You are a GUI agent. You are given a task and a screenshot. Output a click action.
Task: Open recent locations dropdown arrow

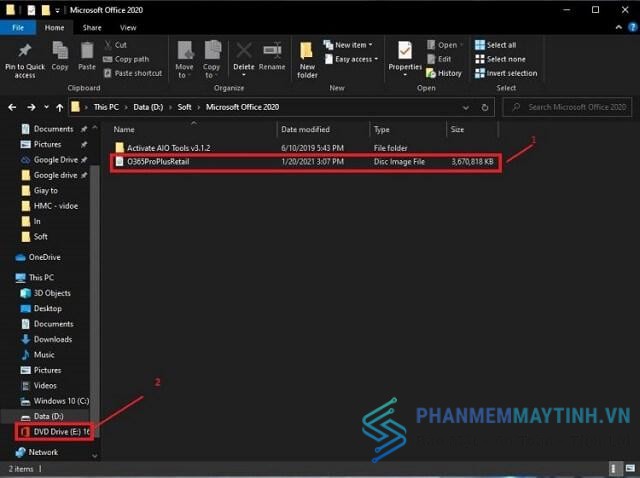(47, 107)
